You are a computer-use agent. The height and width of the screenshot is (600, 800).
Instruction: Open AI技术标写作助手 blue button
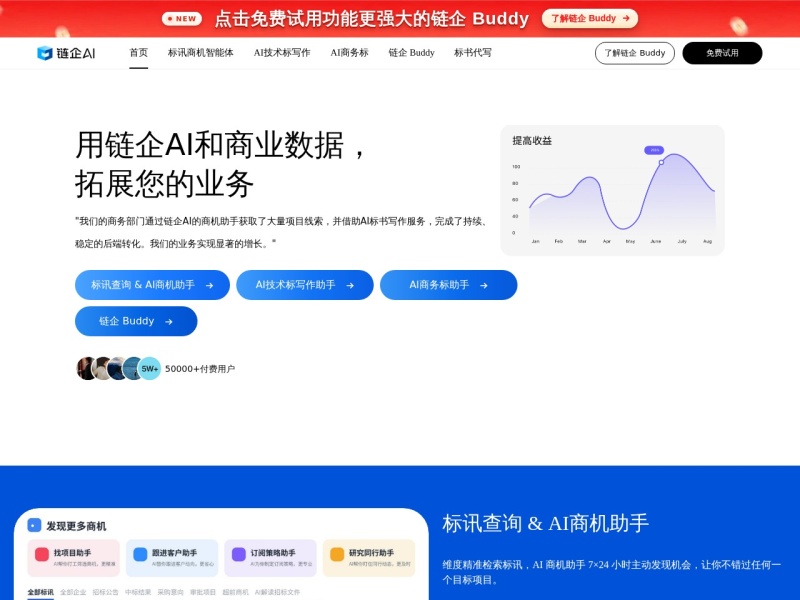tap(305, 285)
